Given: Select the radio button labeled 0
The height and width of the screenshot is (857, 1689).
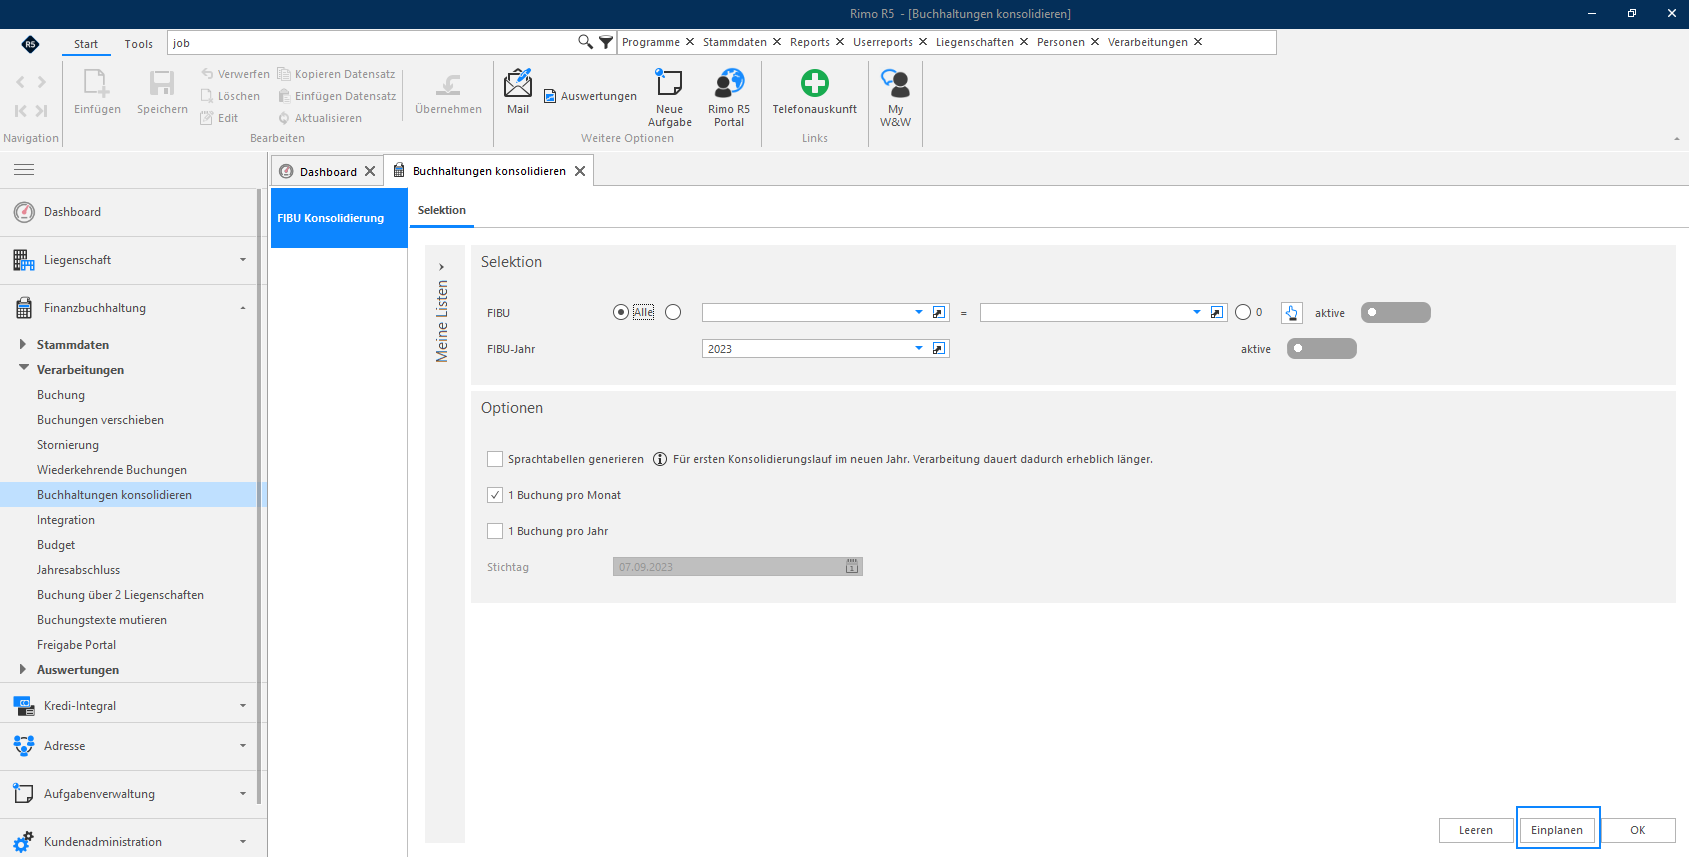Looking at the screenshot, I should pyautogui.click(x=1243, y=312).
